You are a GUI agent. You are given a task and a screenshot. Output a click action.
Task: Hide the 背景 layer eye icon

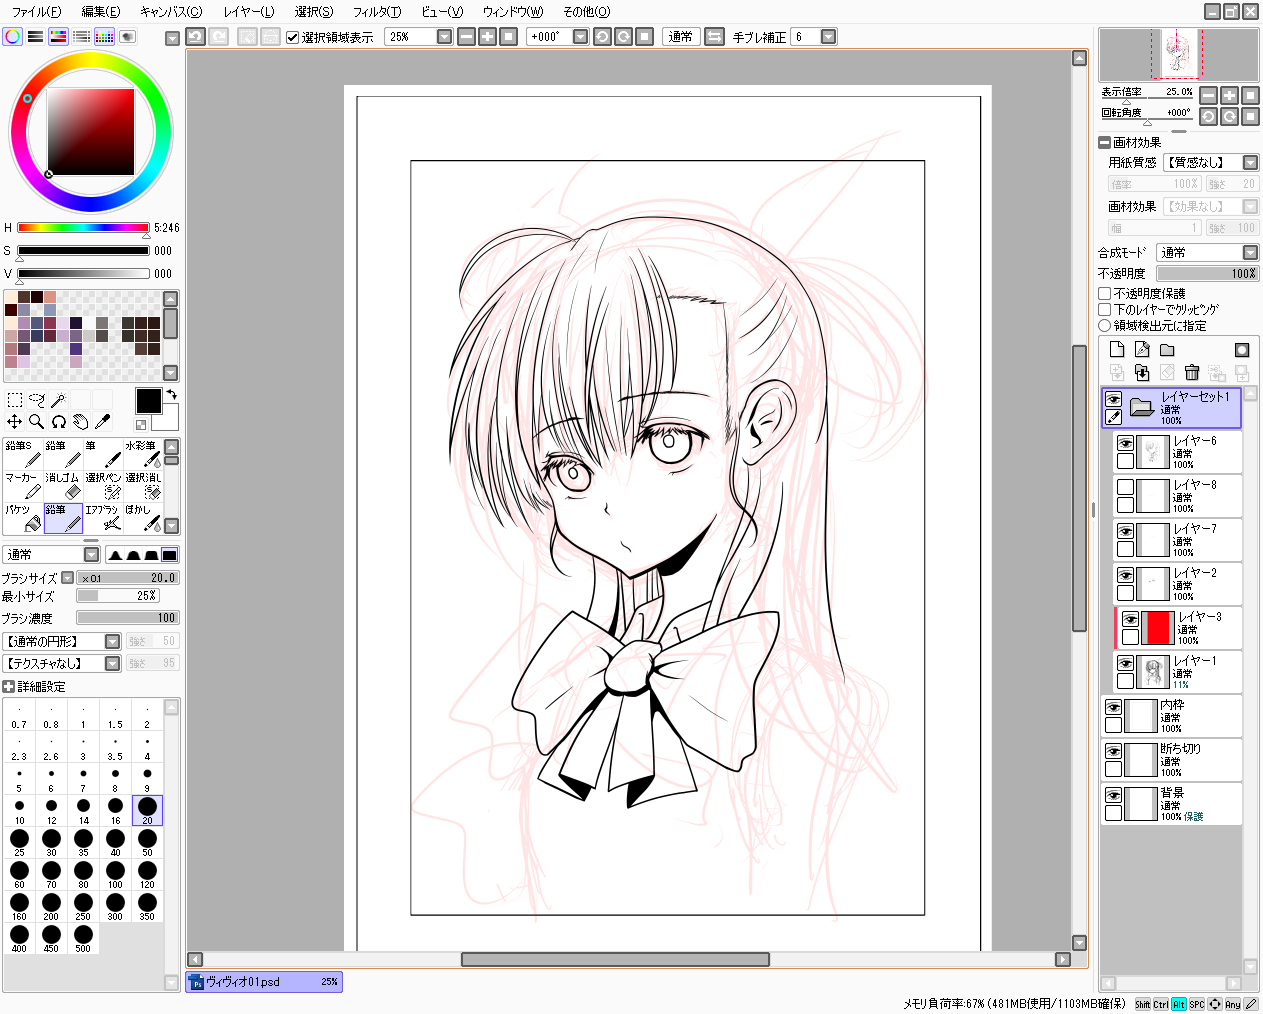(1113, 795)
